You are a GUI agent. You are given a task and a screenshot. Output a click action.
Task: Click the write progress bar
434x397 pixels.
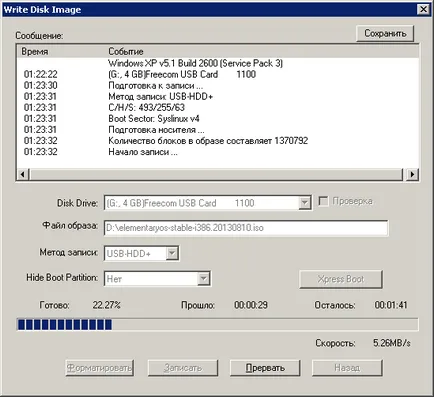(x=217, y=324)
